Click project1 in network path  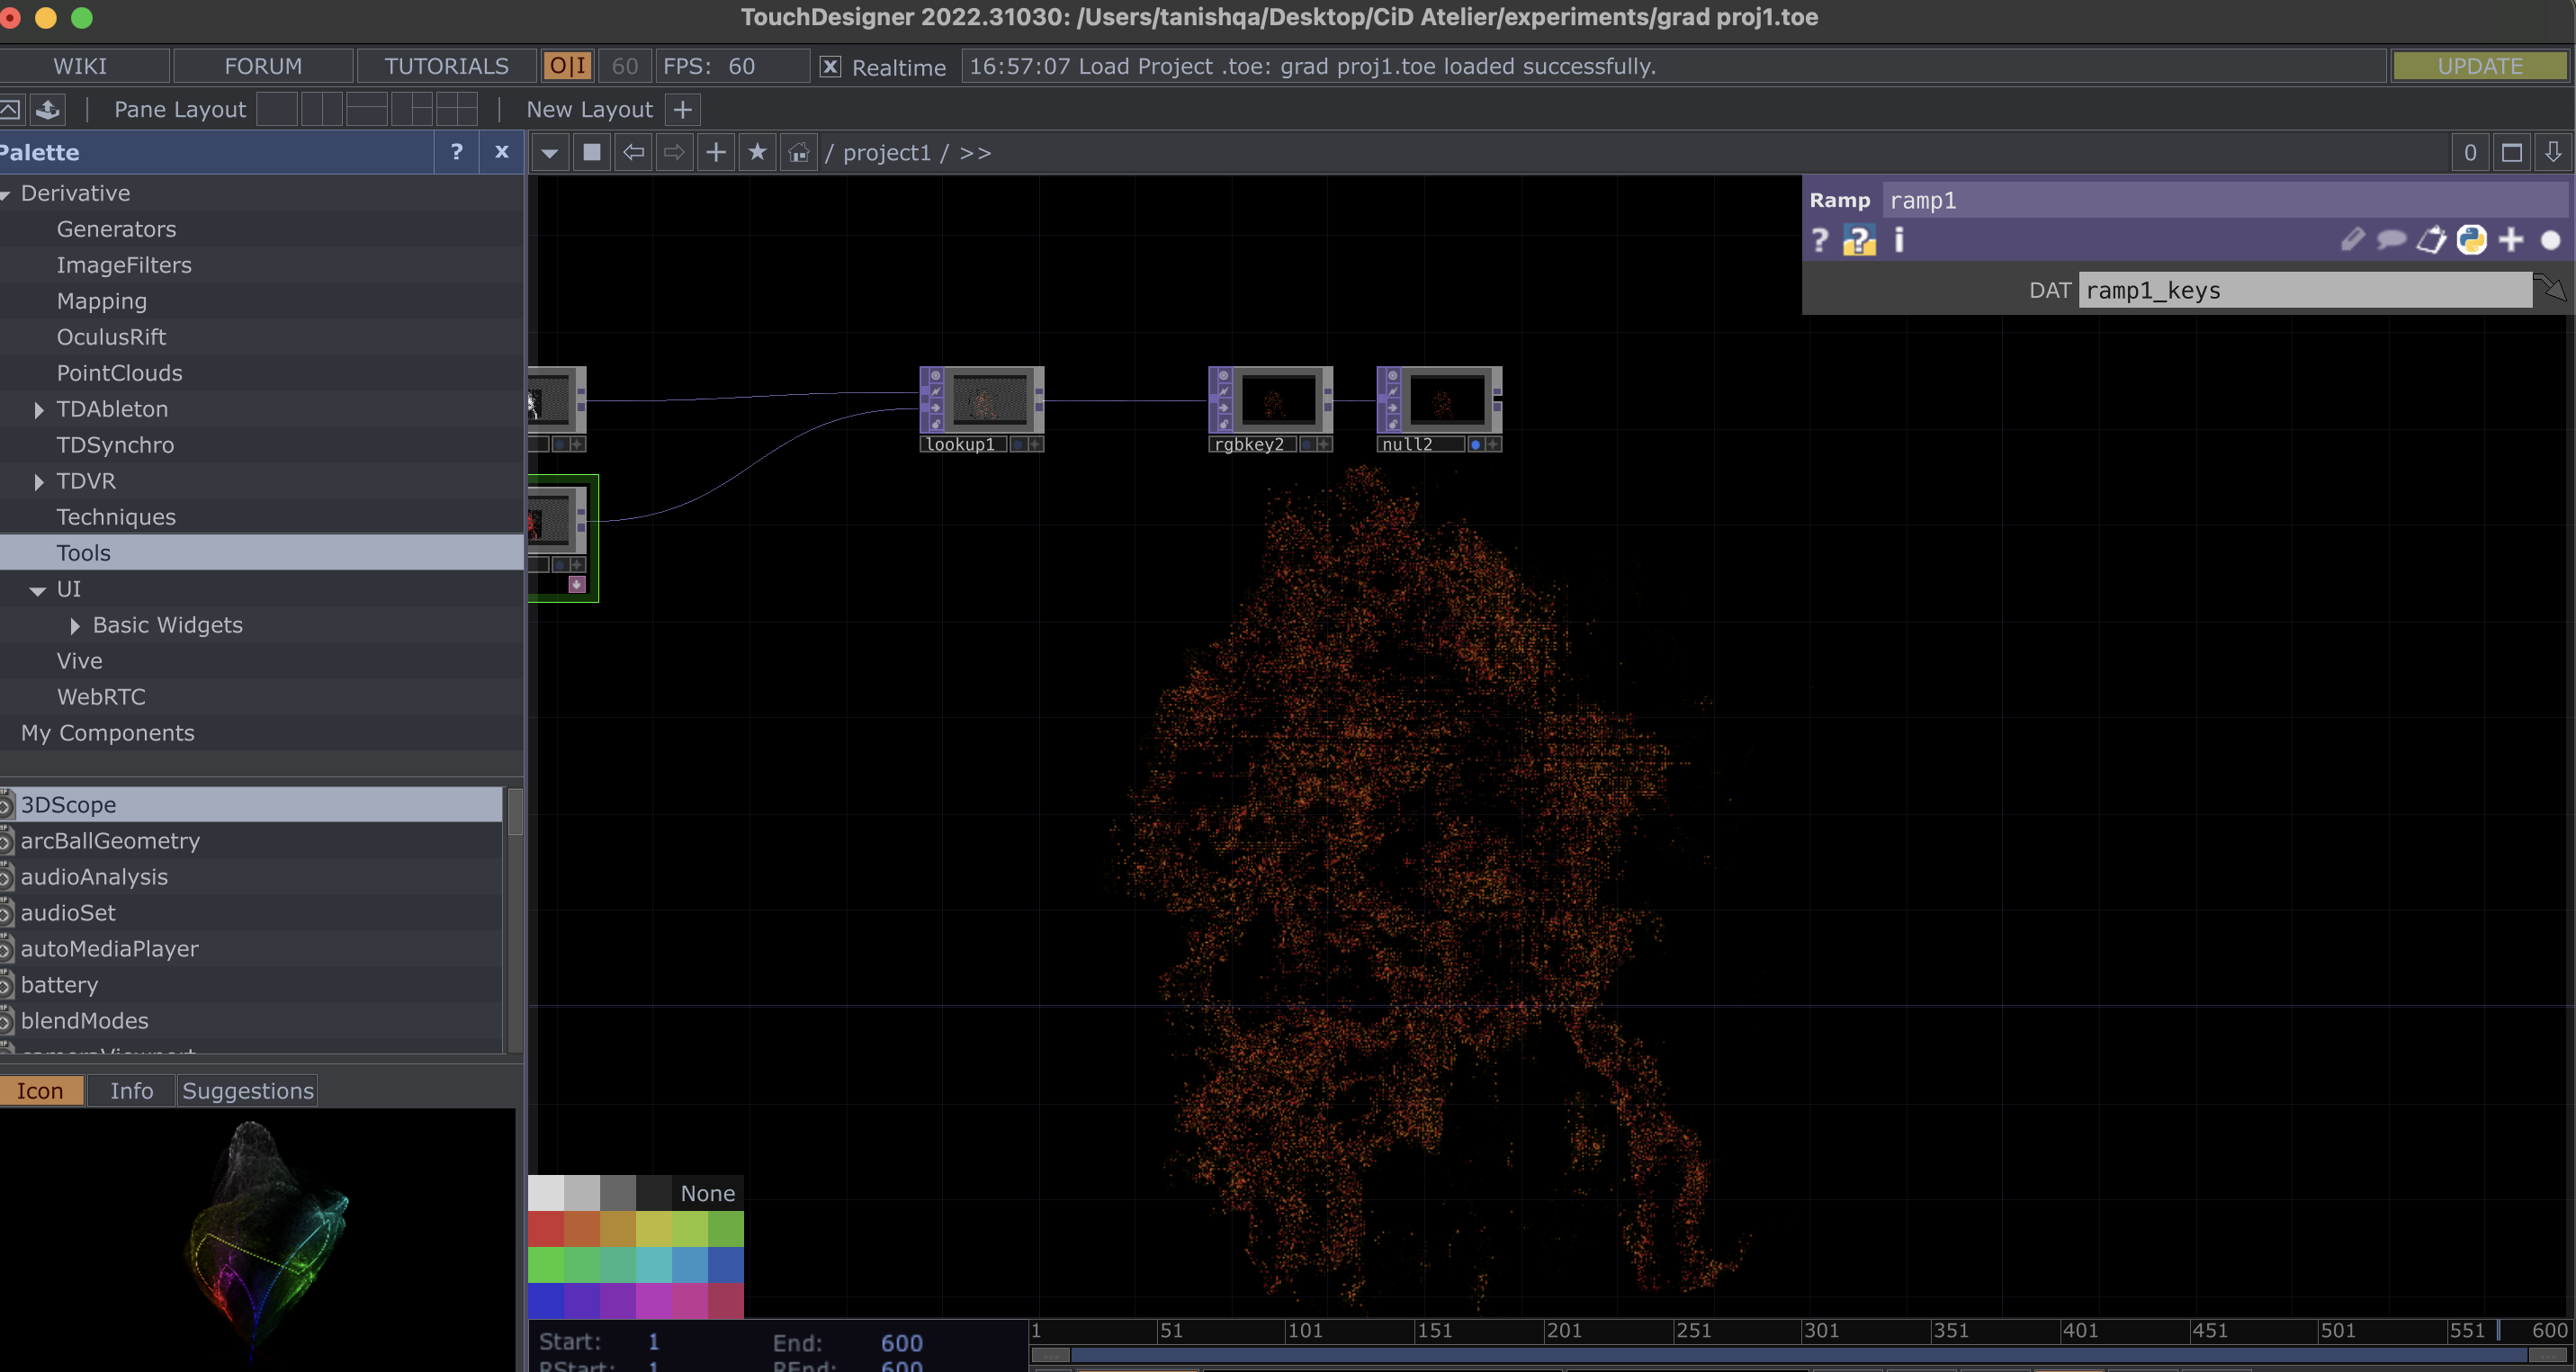click(x=886, y=153)
